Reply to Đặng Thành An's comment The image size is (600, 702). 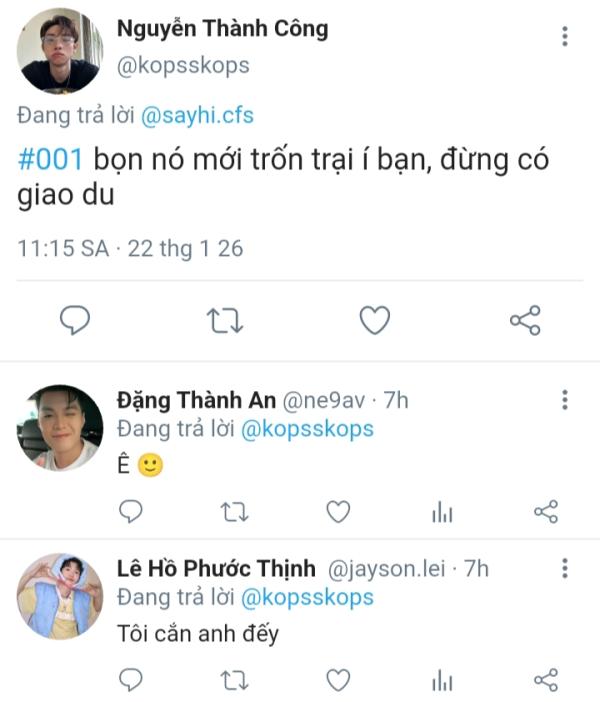(x=131, y=511)
